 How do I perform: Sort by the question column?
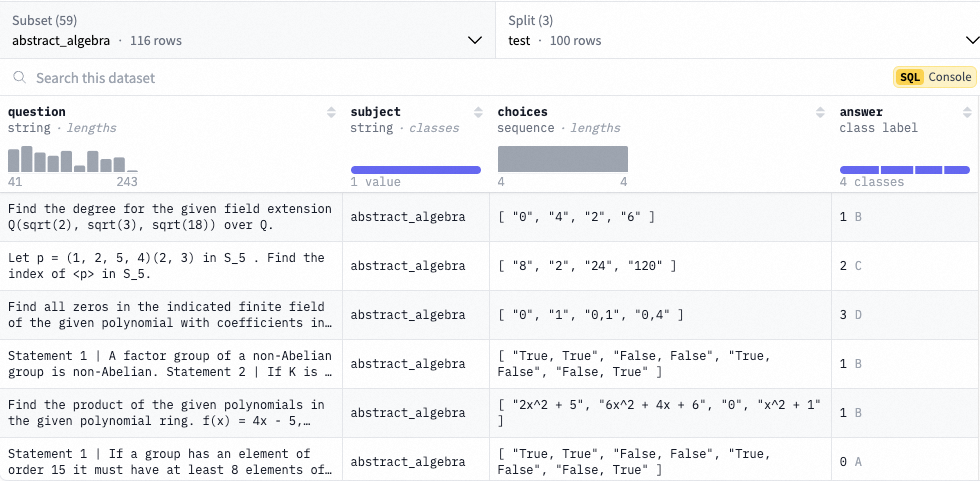pos(332,112)
